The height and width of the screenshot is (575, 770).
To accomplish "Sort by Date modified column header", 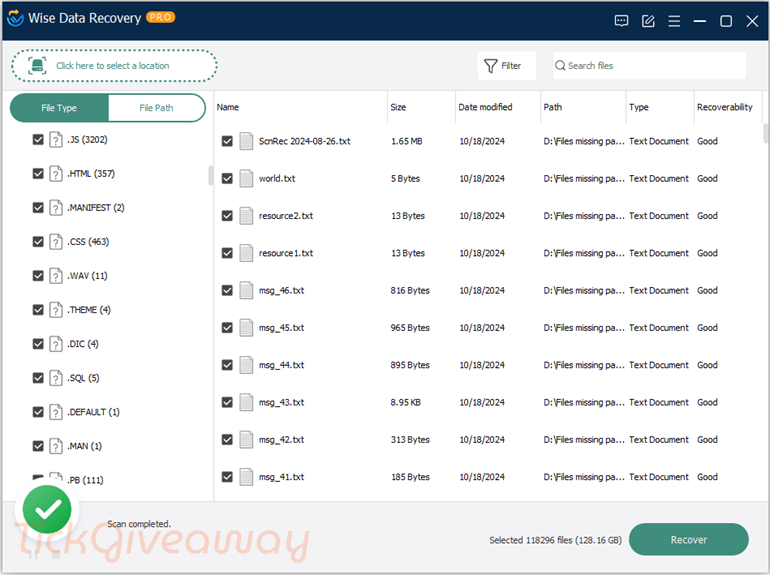I will pyautogui.click(x=497, y=107).
